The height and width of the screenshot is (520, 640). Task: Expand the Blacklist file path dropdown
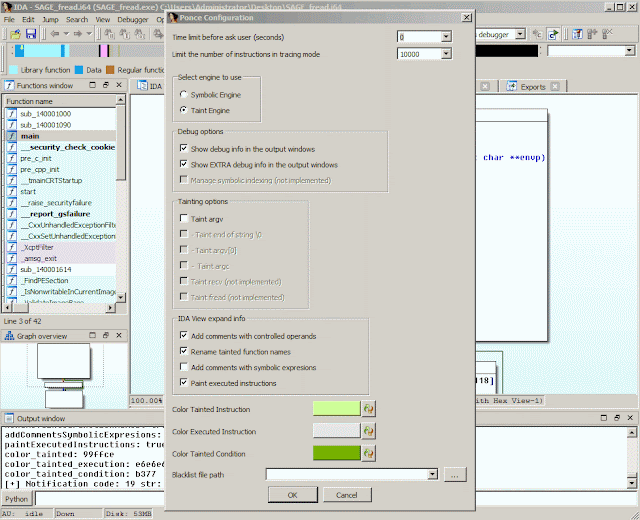point(432,474)
